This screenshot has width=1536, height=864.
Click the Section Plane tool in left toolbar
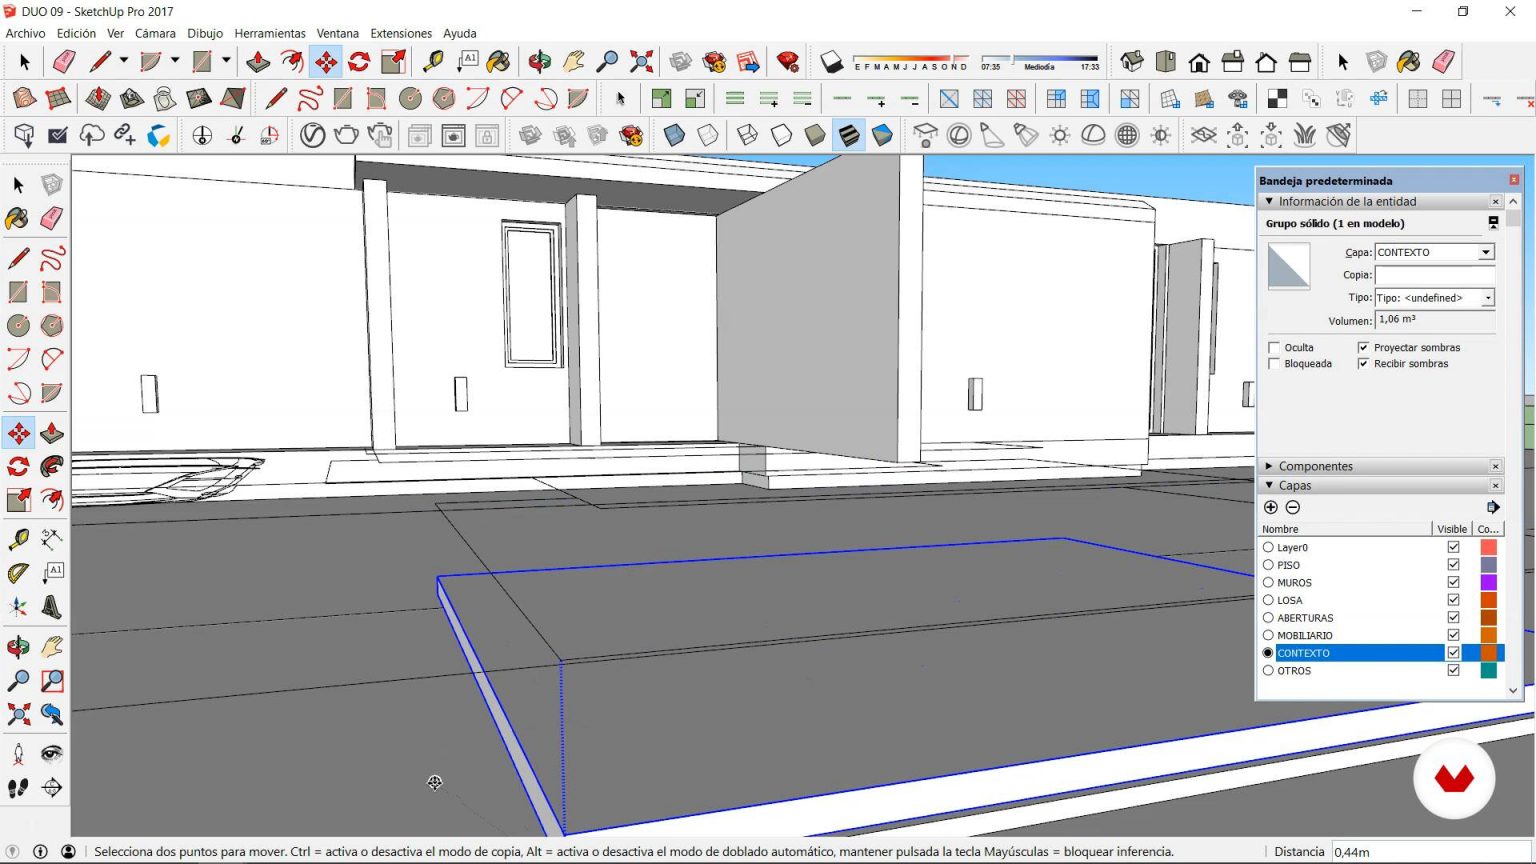52,788
